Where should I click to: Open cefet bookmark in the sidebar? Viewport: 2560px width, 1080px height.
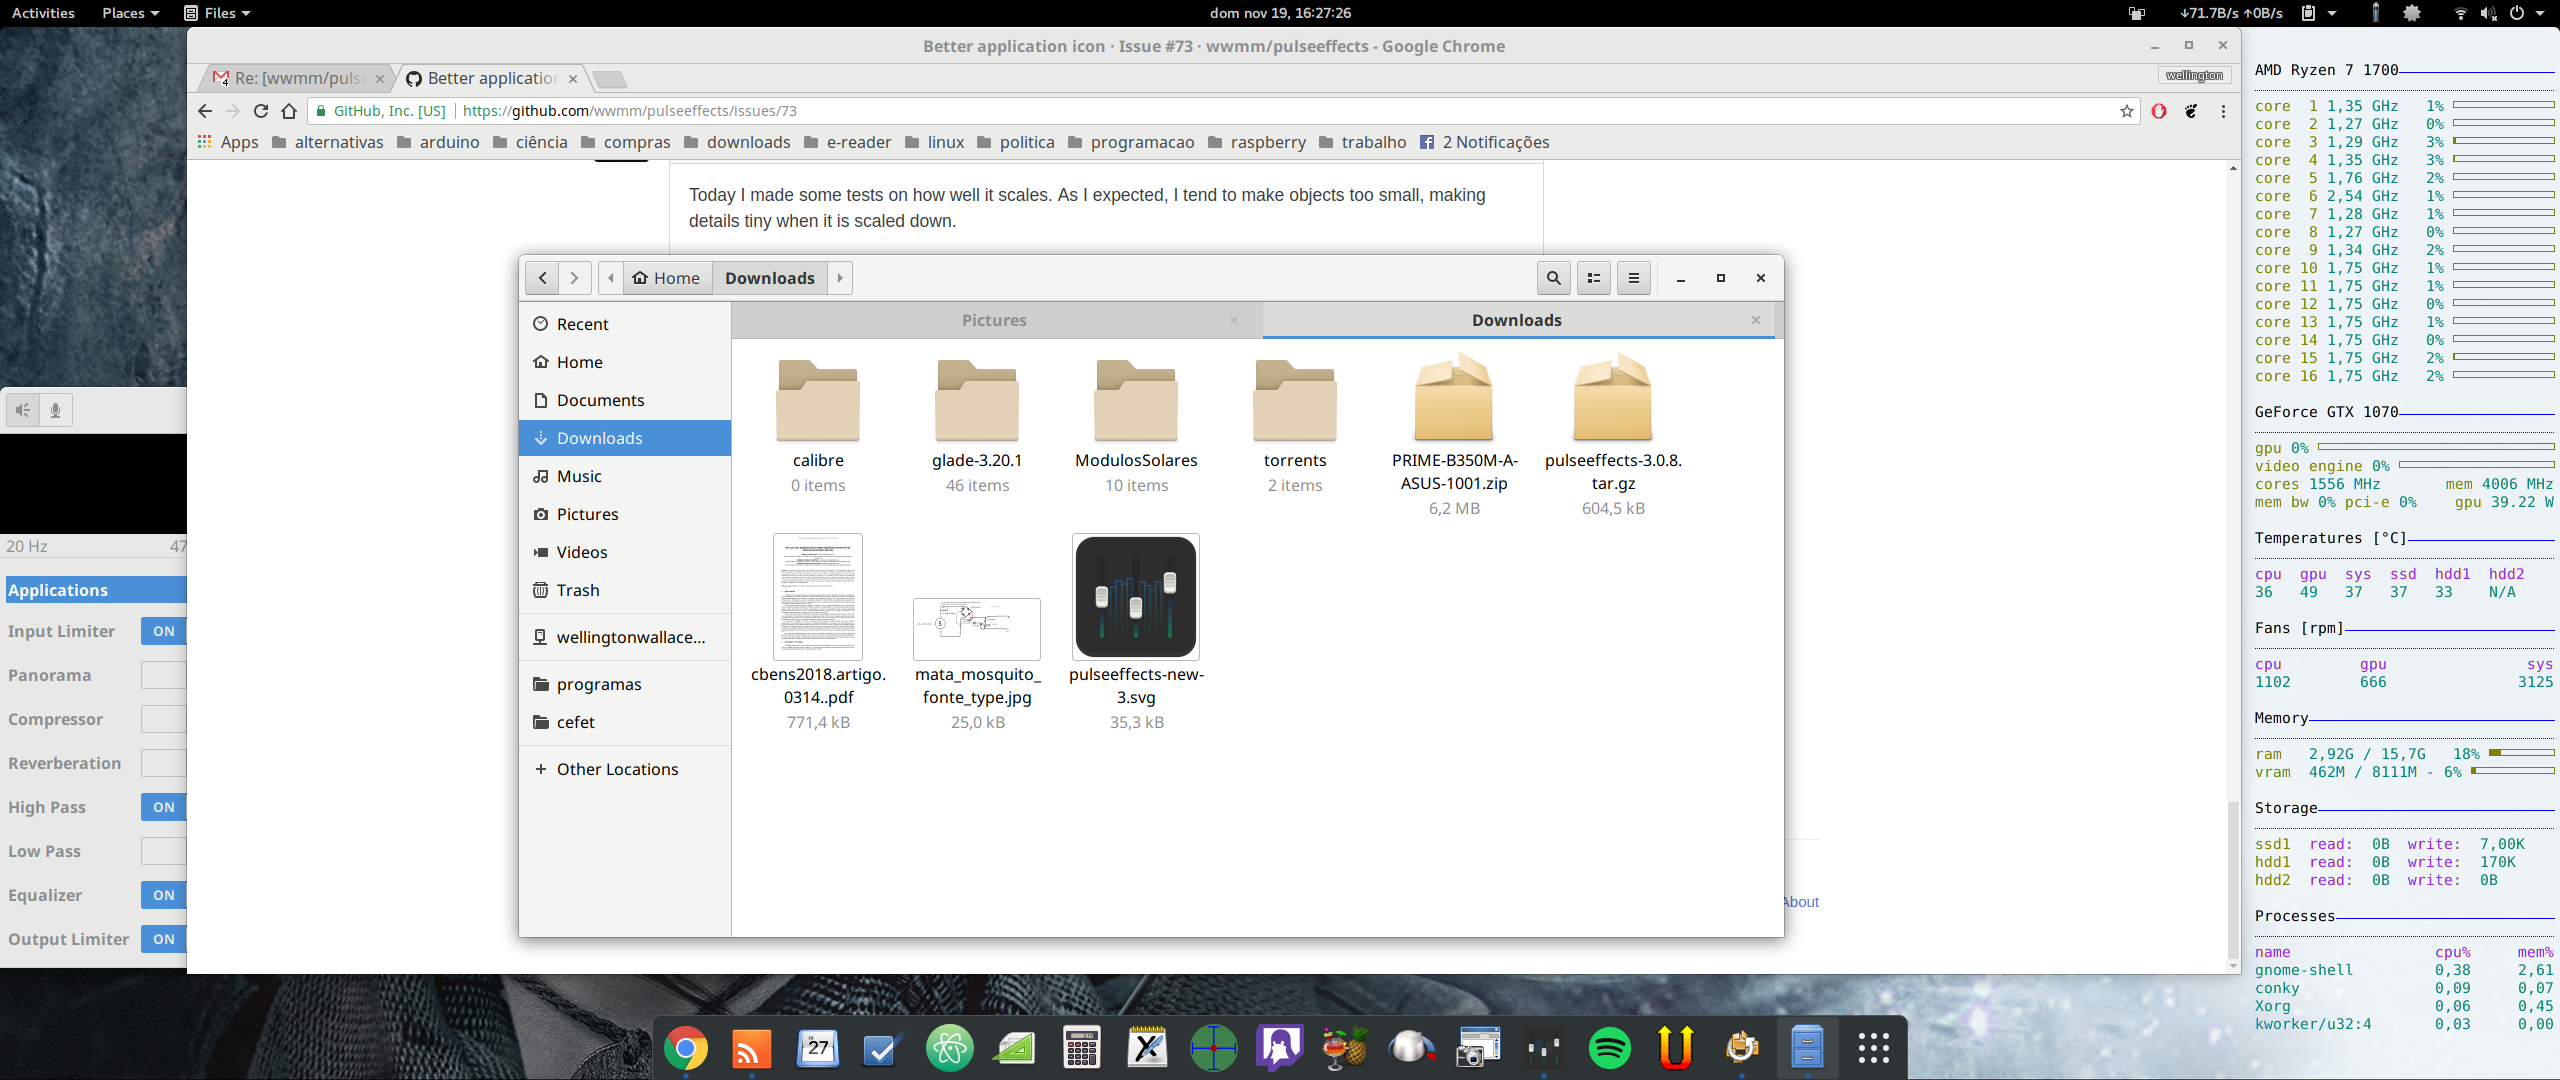[625, 722]
